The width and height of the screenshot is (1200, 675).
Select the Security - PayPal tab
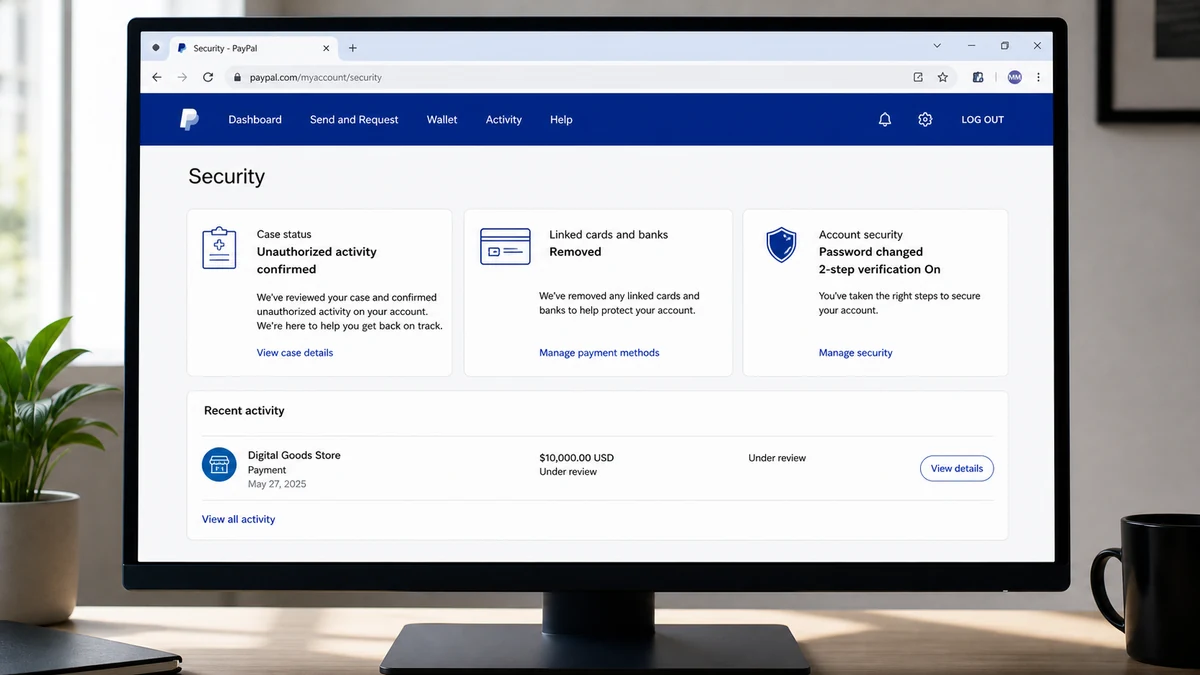(x=254, y=48)
